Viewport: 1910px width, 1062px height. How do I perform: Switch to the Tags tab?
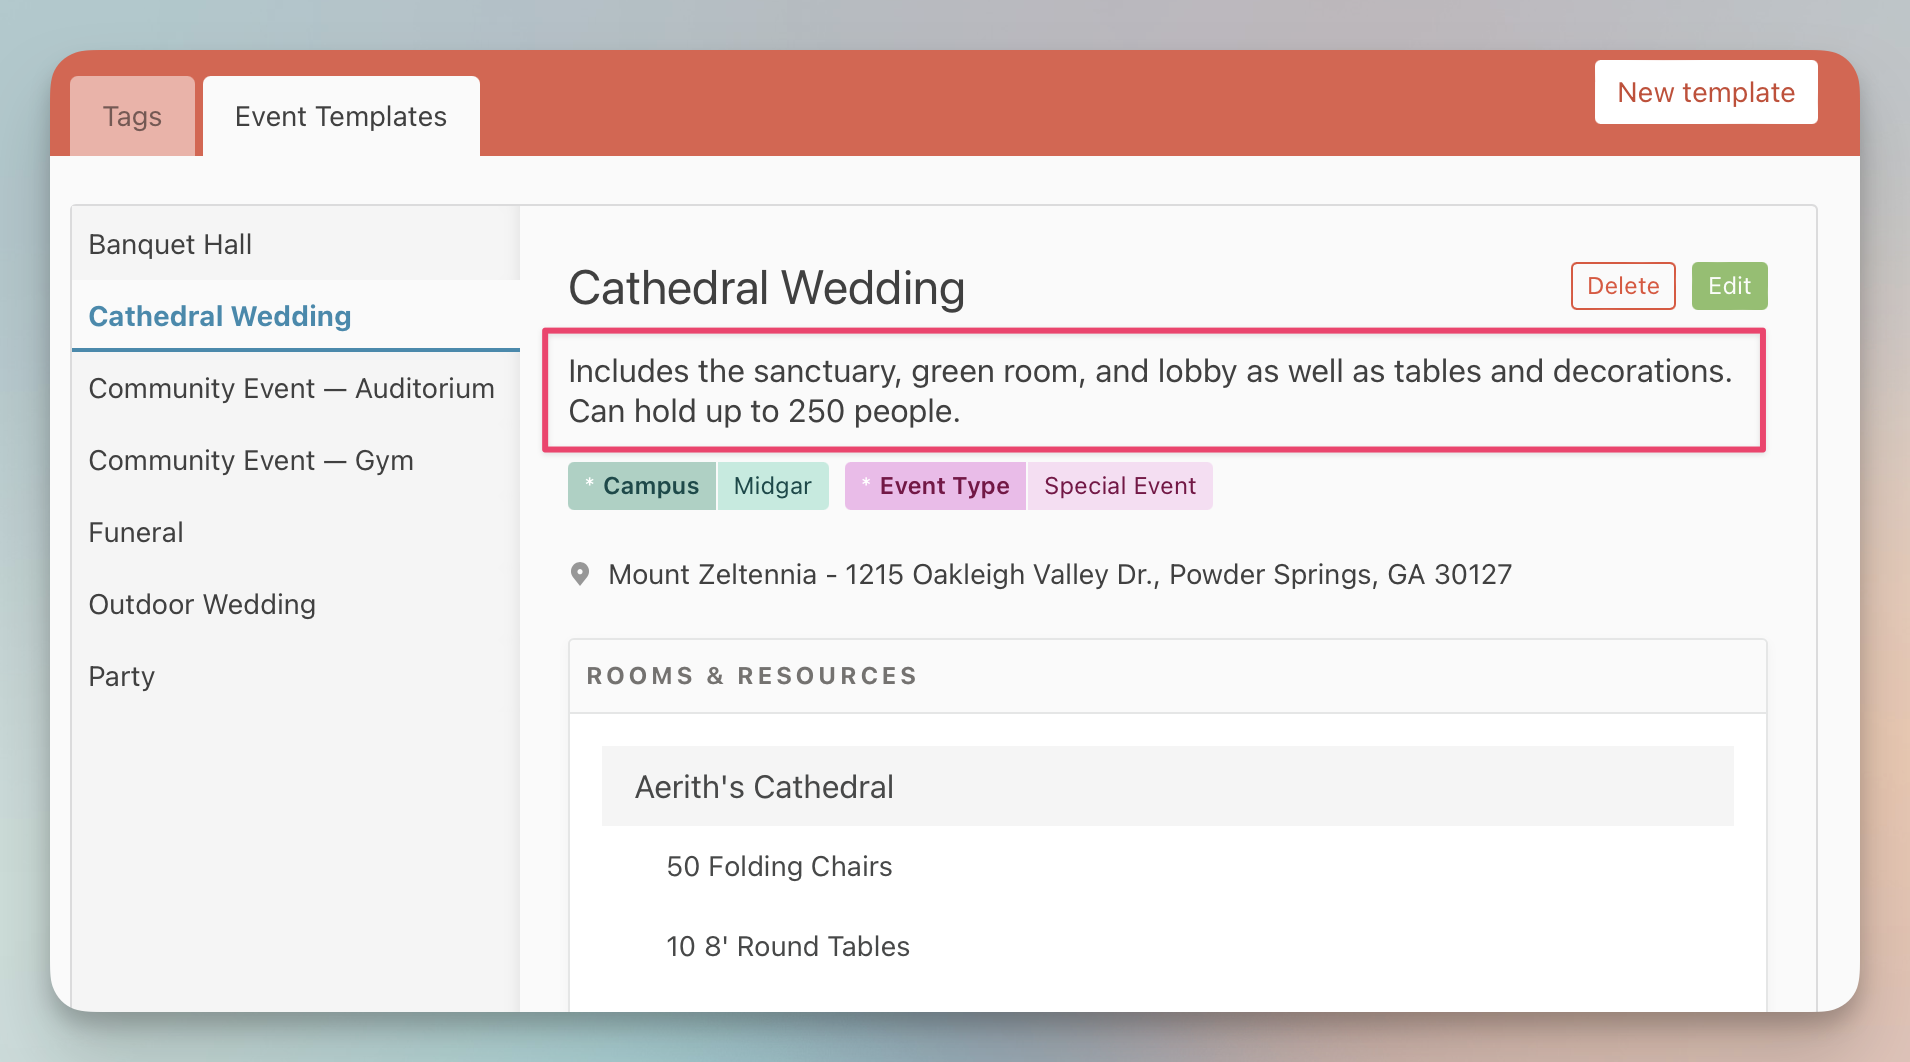(132, 117)
